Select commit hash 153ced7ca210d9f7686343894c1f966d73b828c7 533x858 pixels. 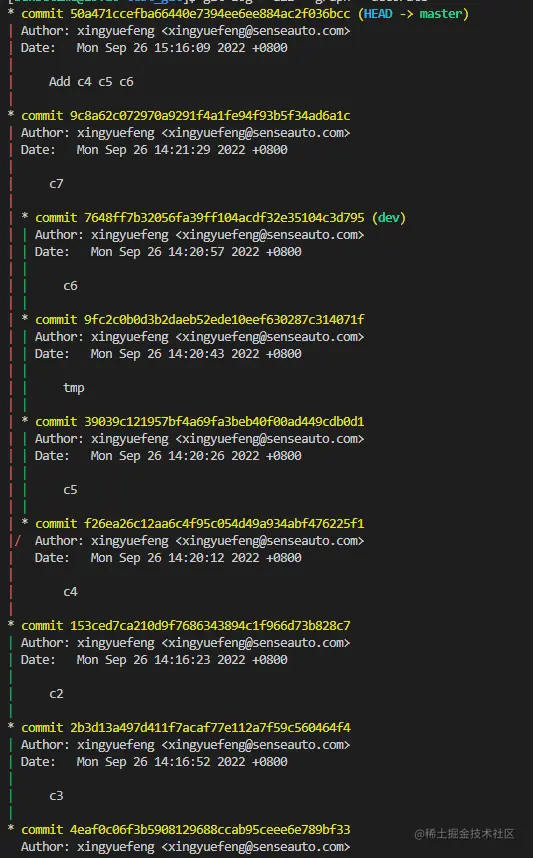click(210, 625)
